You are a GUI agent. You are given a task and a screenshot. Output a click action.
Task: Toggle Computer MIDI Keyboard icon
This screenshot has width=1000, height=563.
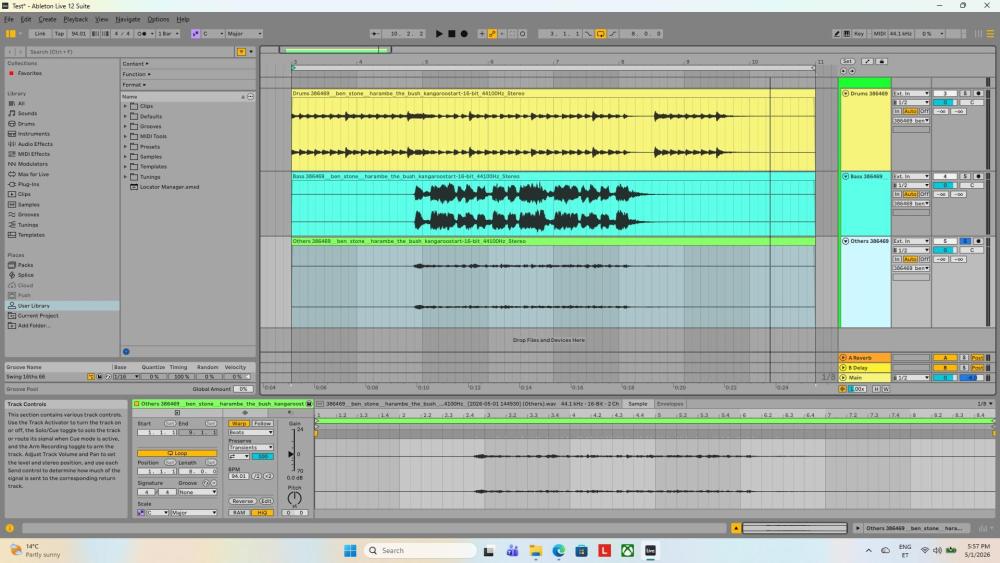pos(847,34)
